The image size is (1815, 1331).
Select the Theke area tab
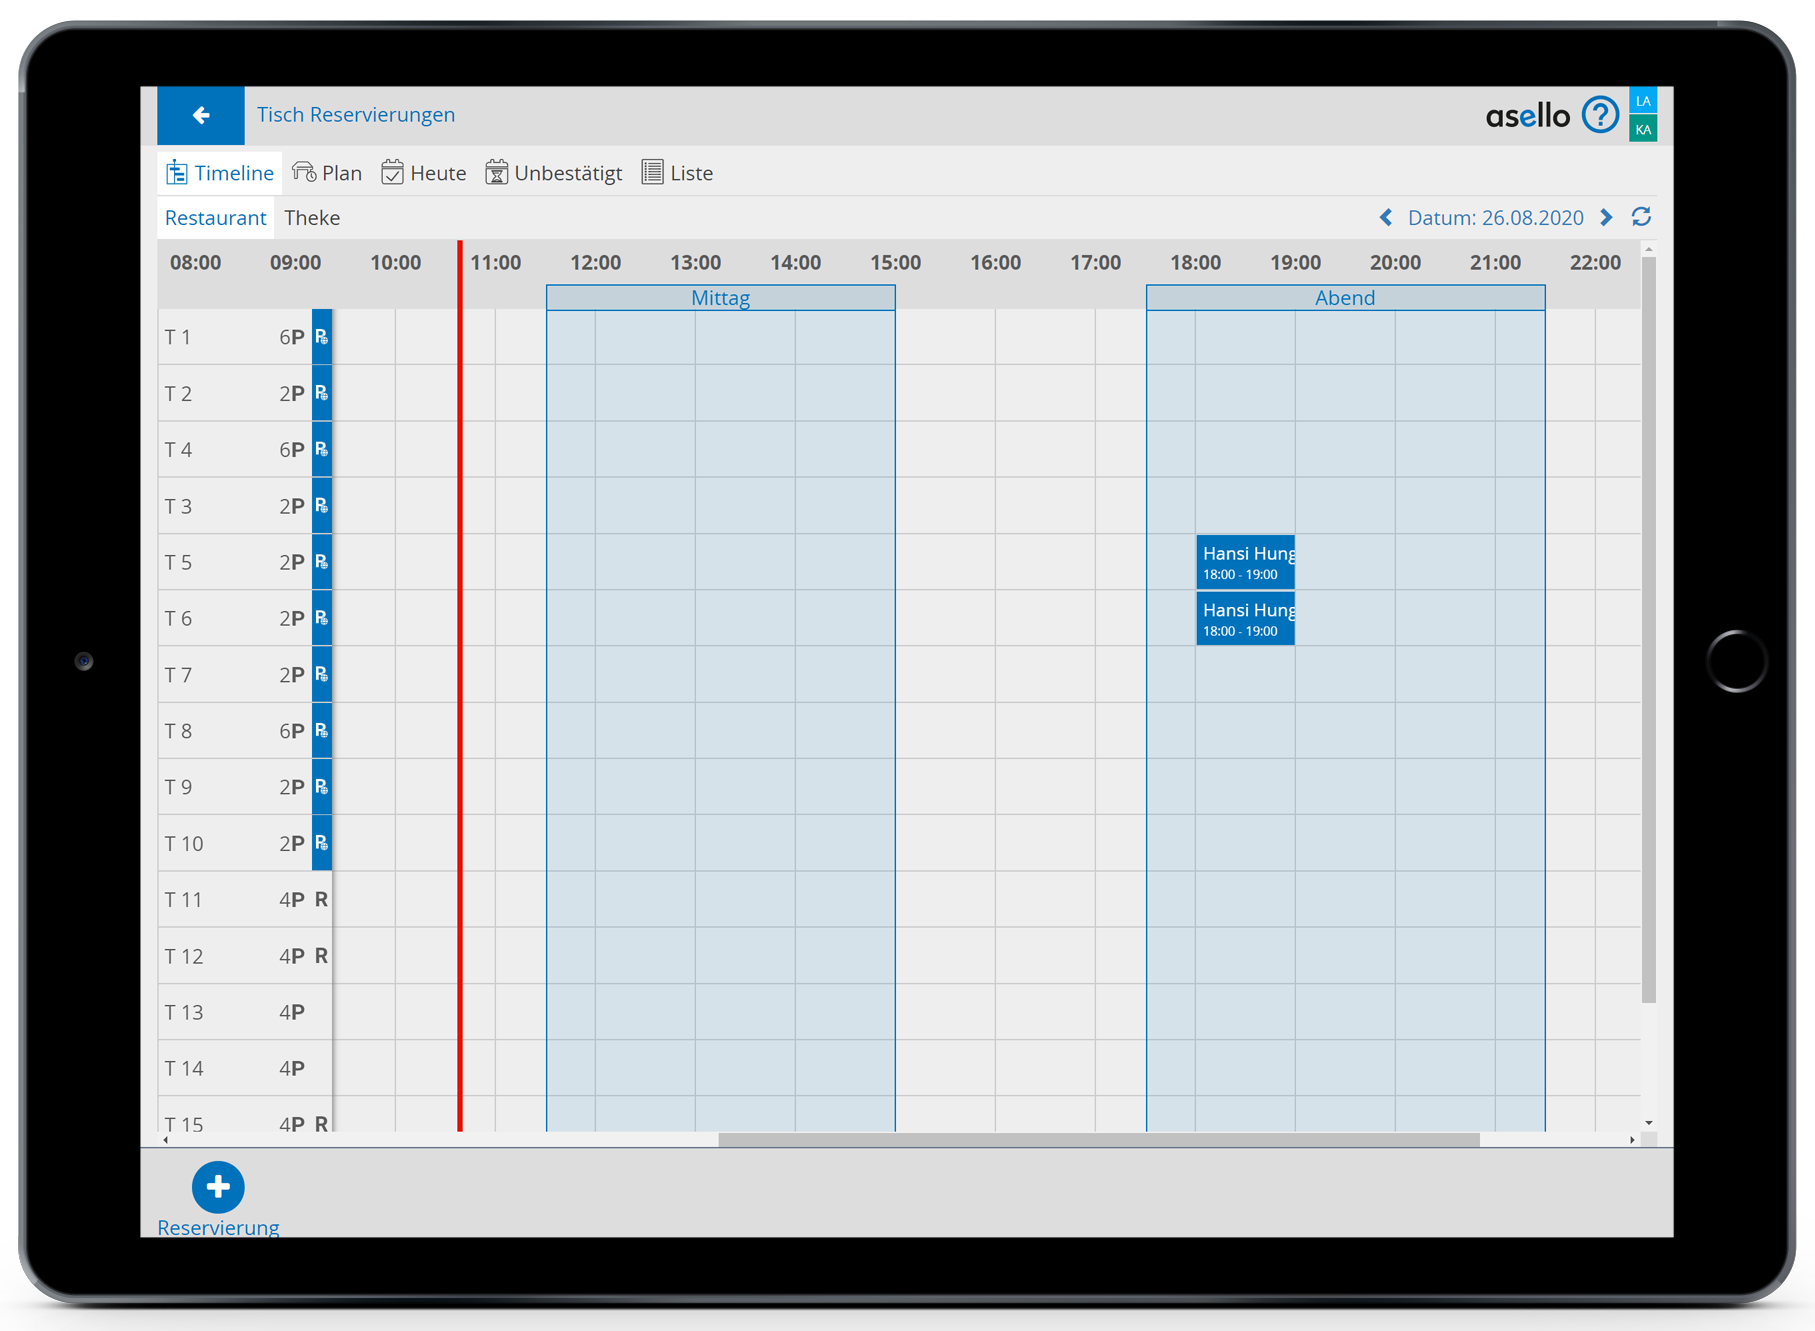pyautogui.click(x=312, y=218)
